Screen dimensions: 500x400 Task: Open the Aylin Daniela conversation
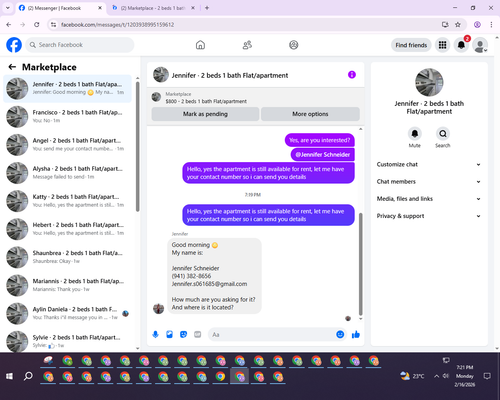tap(67, 314)
